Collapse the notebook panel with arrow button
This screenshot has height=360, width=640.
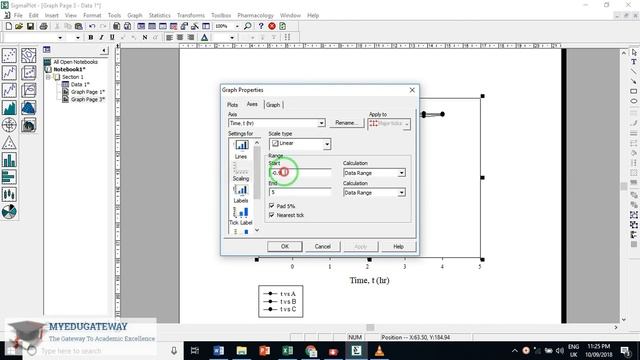[x=104, y=50]
